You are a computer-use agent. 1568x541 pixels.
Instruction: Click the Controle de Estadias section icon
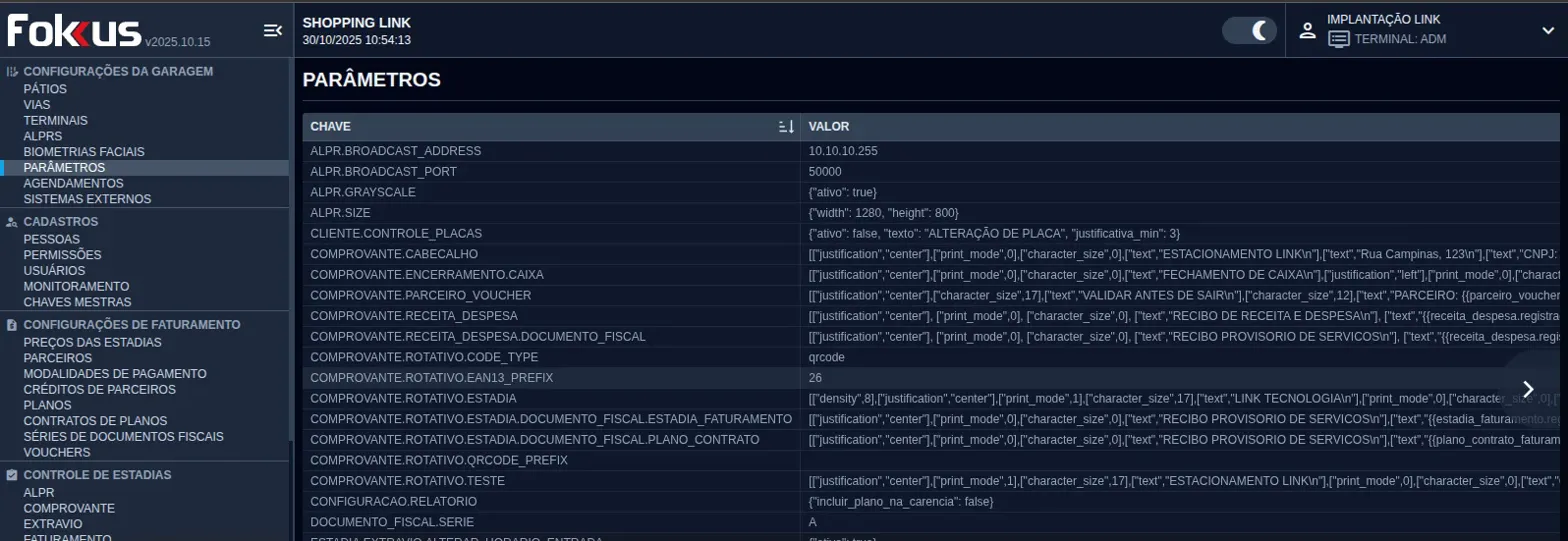click(x=12, y=475)
